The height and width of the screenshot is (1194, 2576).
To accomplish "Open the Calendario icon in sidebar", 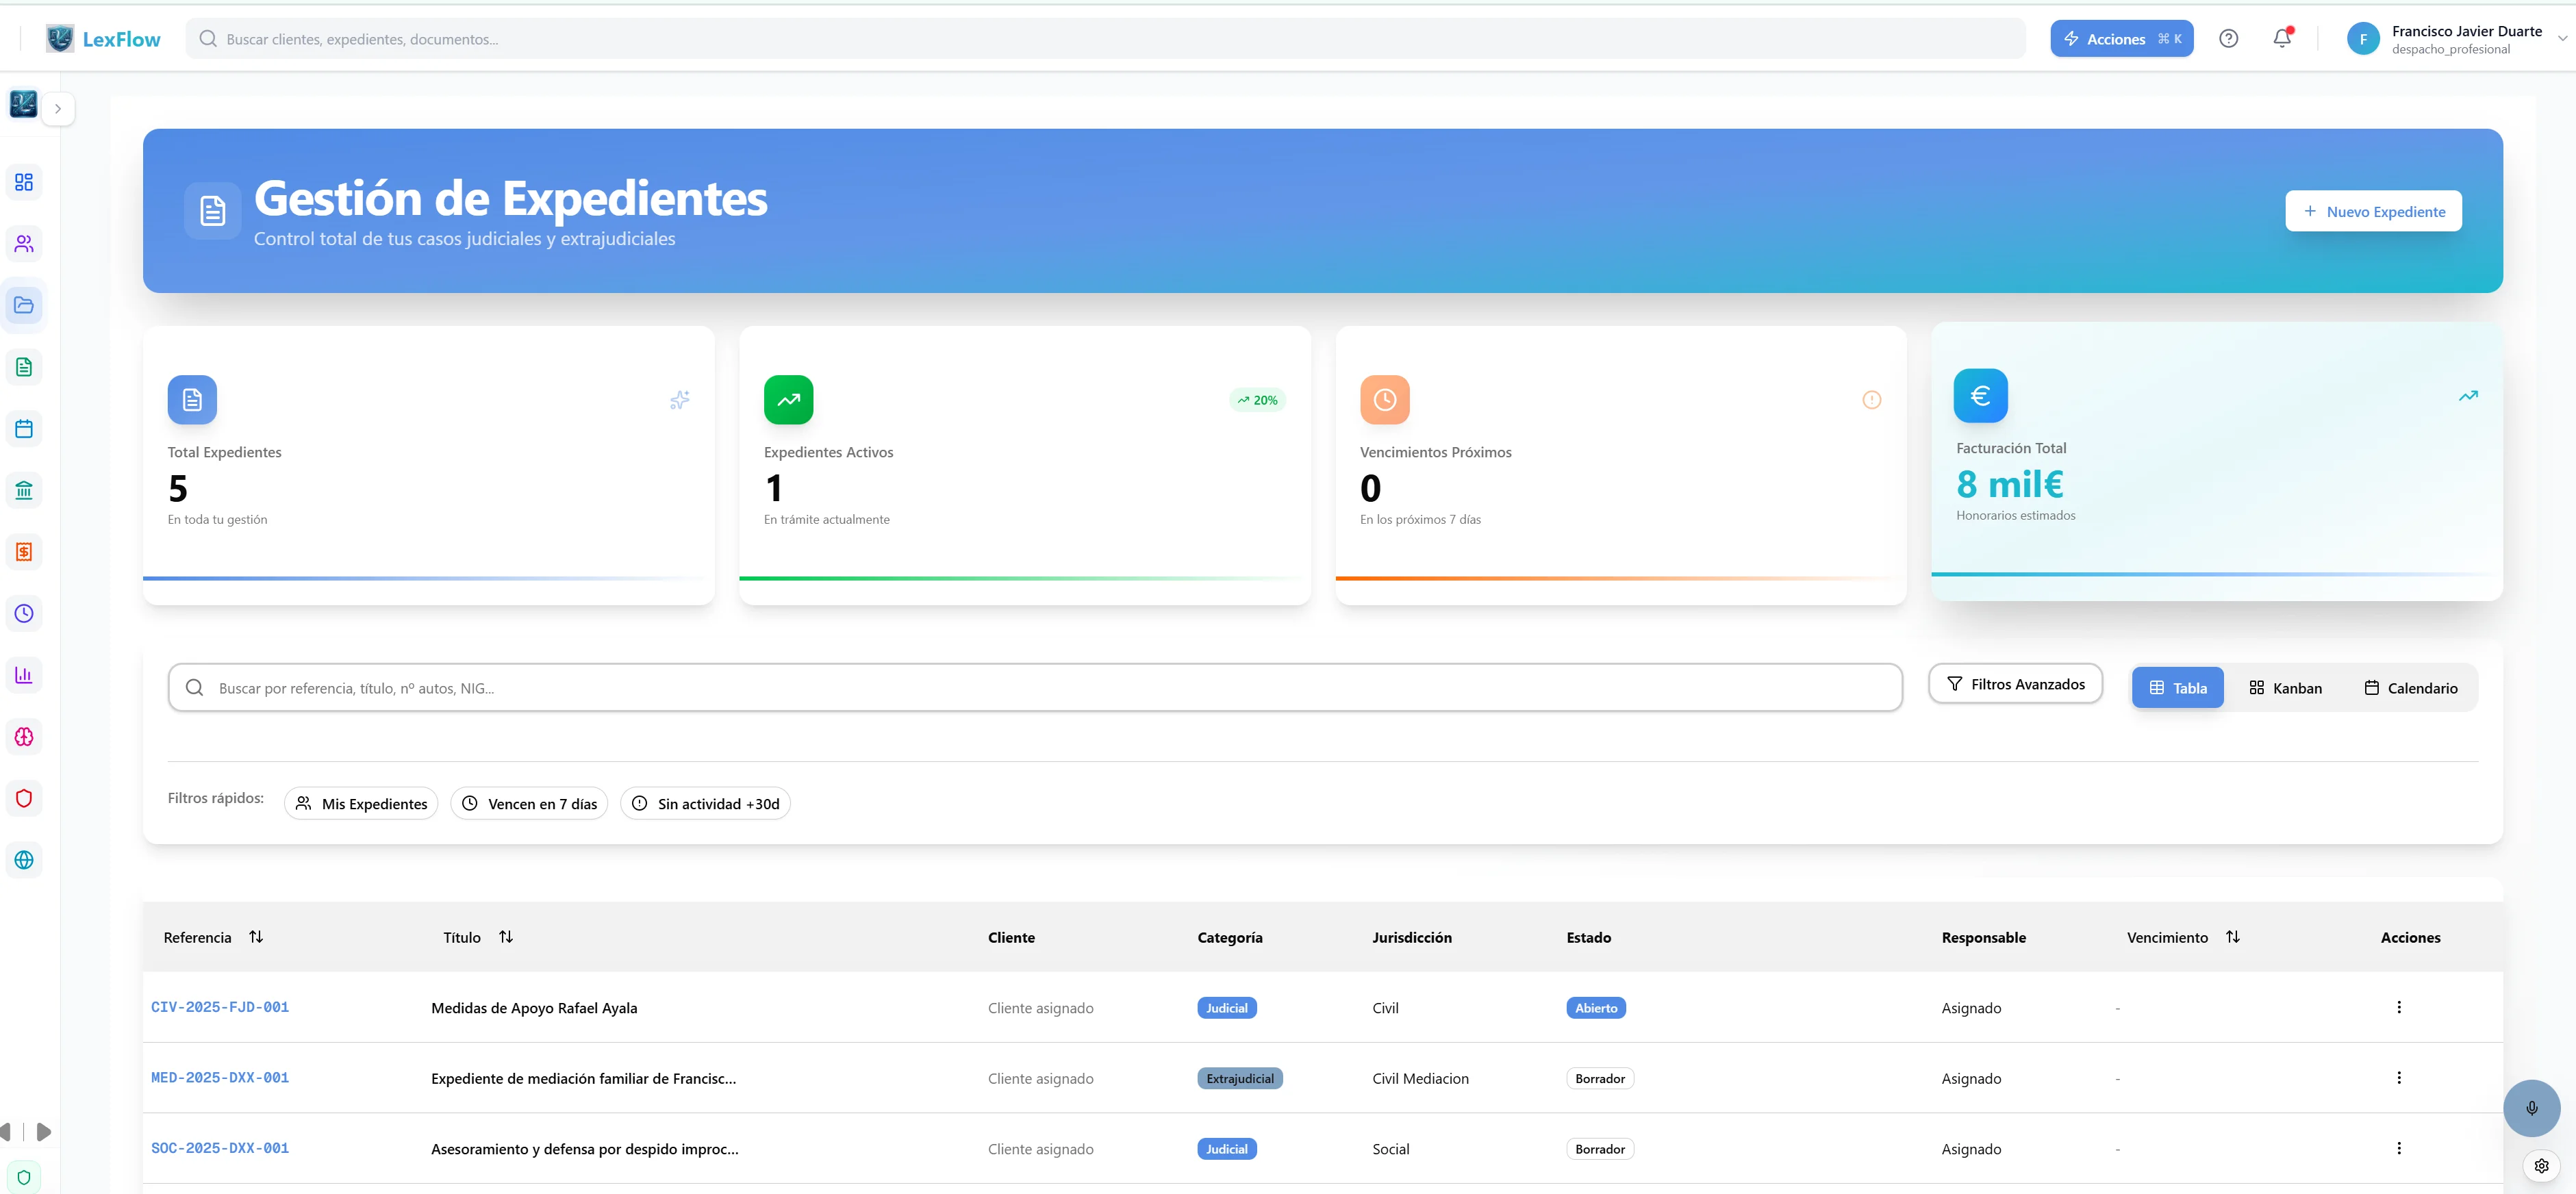I will 24,428.
